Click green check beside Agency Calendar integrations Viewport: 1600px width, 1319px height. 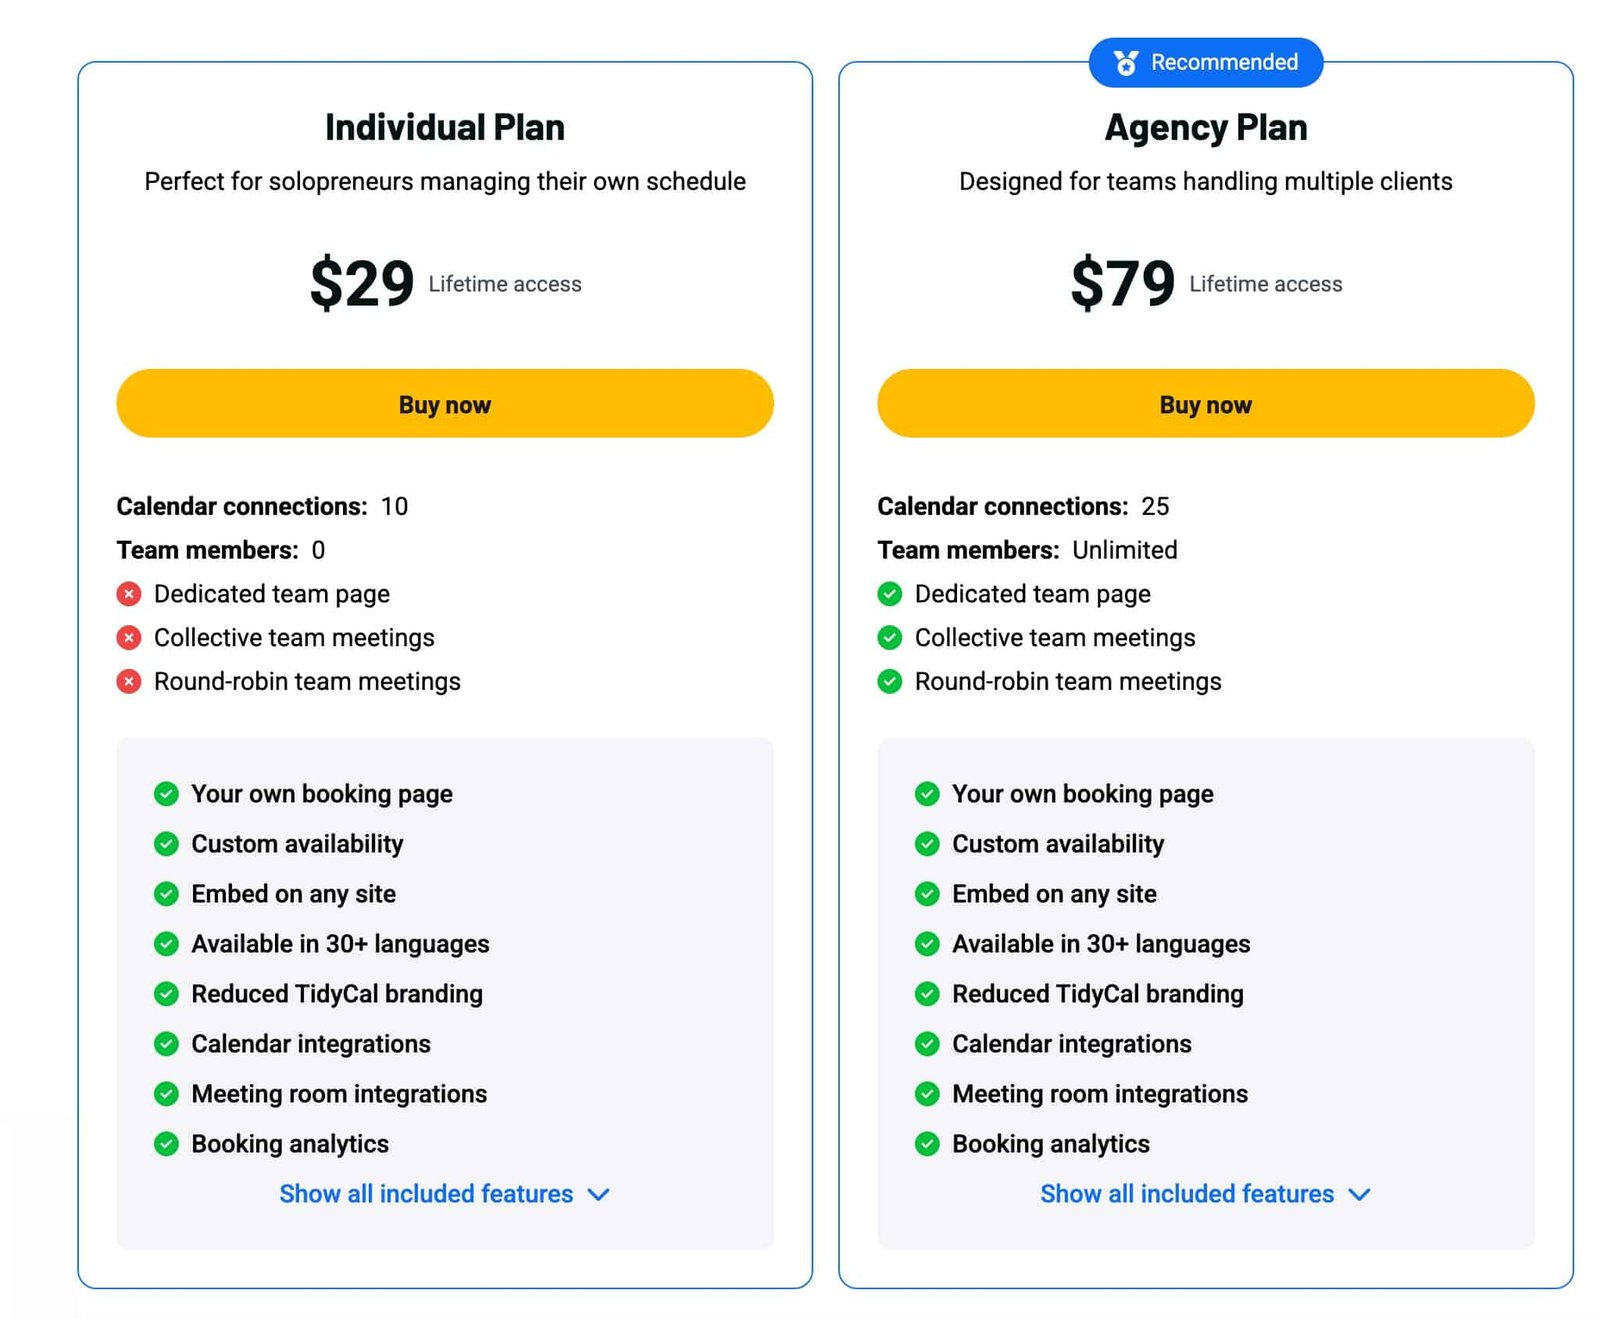coord(927,1044)
